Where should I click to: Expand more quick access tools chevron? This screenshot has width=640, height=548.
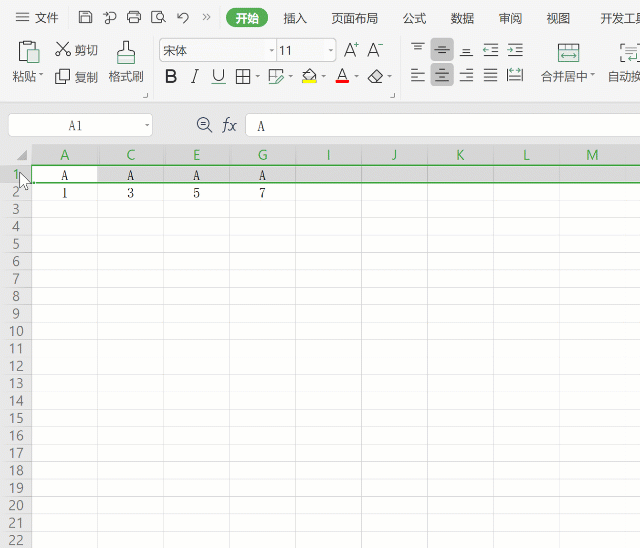[207, 17]
